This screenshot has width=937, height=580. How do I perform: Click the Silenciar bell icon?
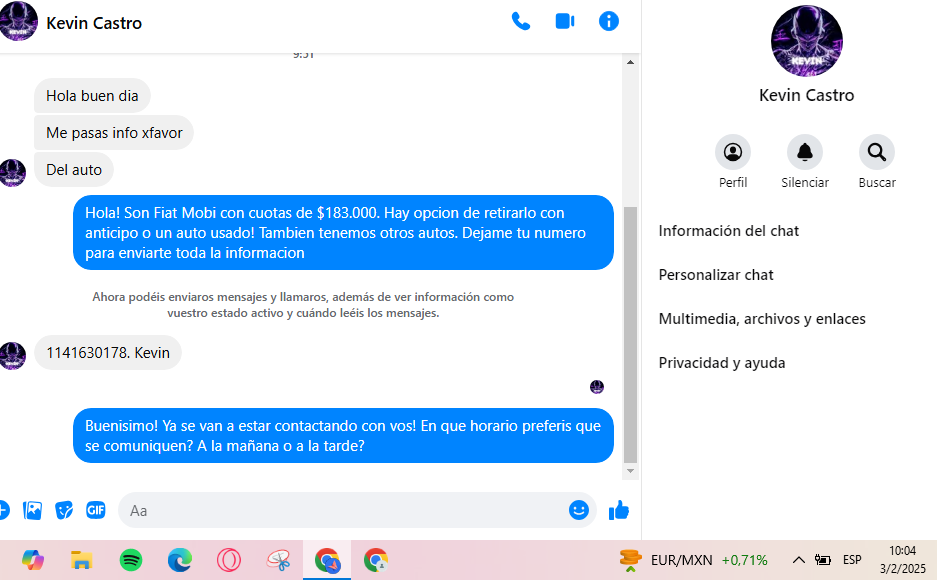click(805, 152)
